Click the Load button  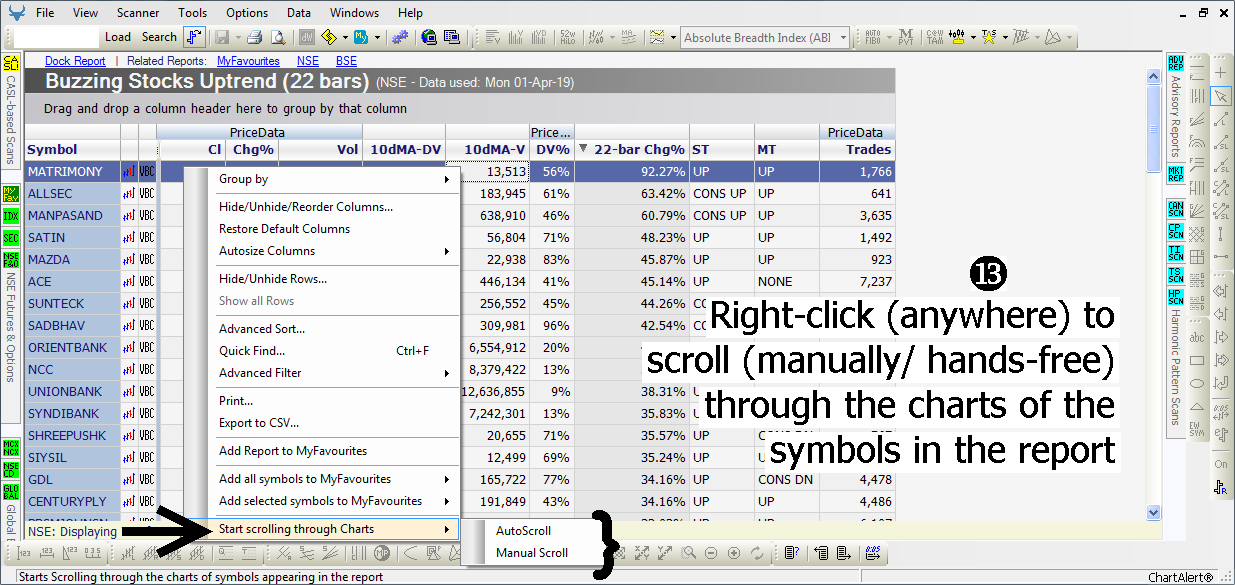point(118,37)
